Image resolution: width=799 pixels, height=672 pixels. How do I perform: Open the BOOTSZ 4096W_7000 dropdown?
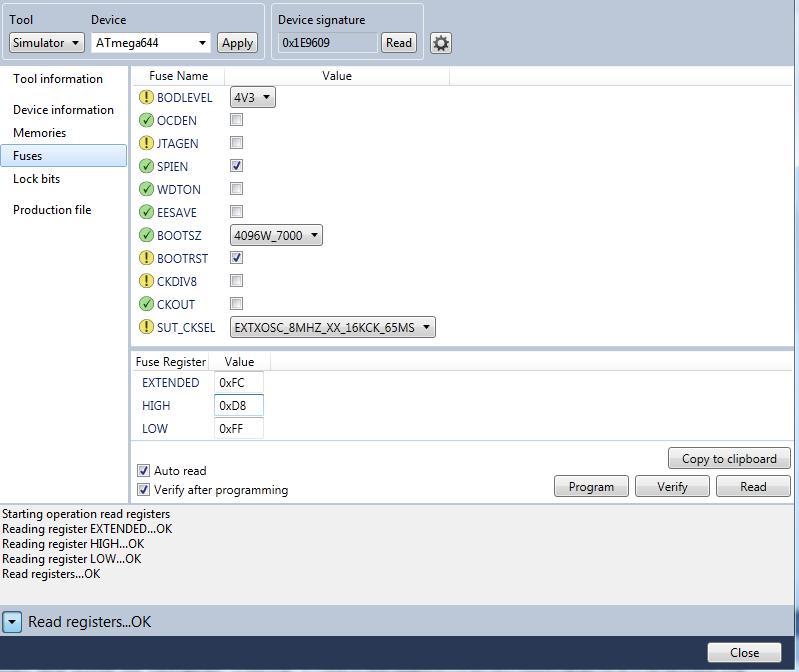coord(276,236)
